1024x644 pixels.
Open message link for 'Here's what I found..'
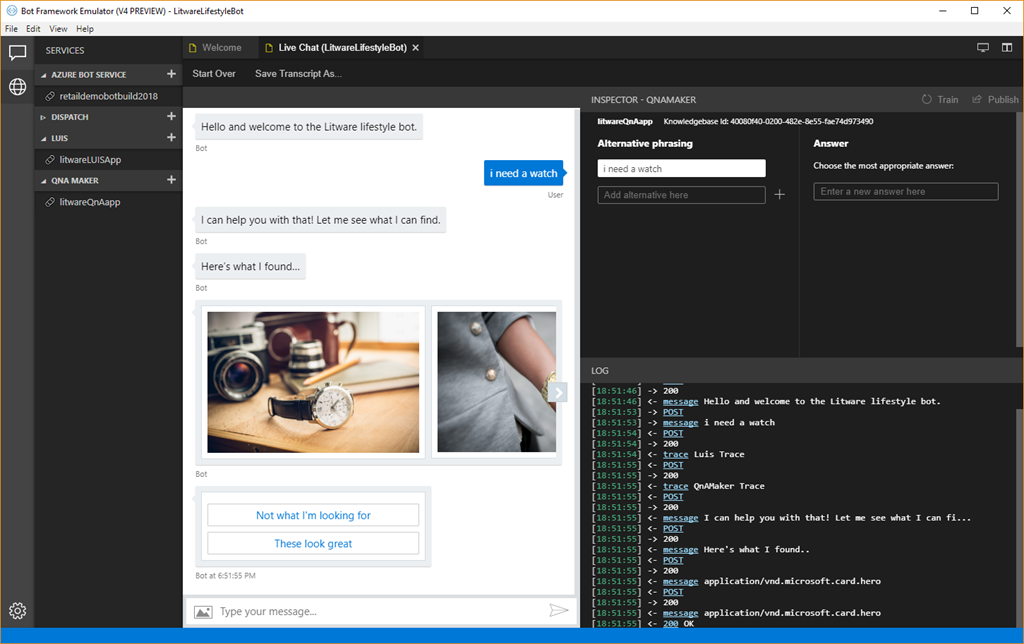[x=680, y=549]
